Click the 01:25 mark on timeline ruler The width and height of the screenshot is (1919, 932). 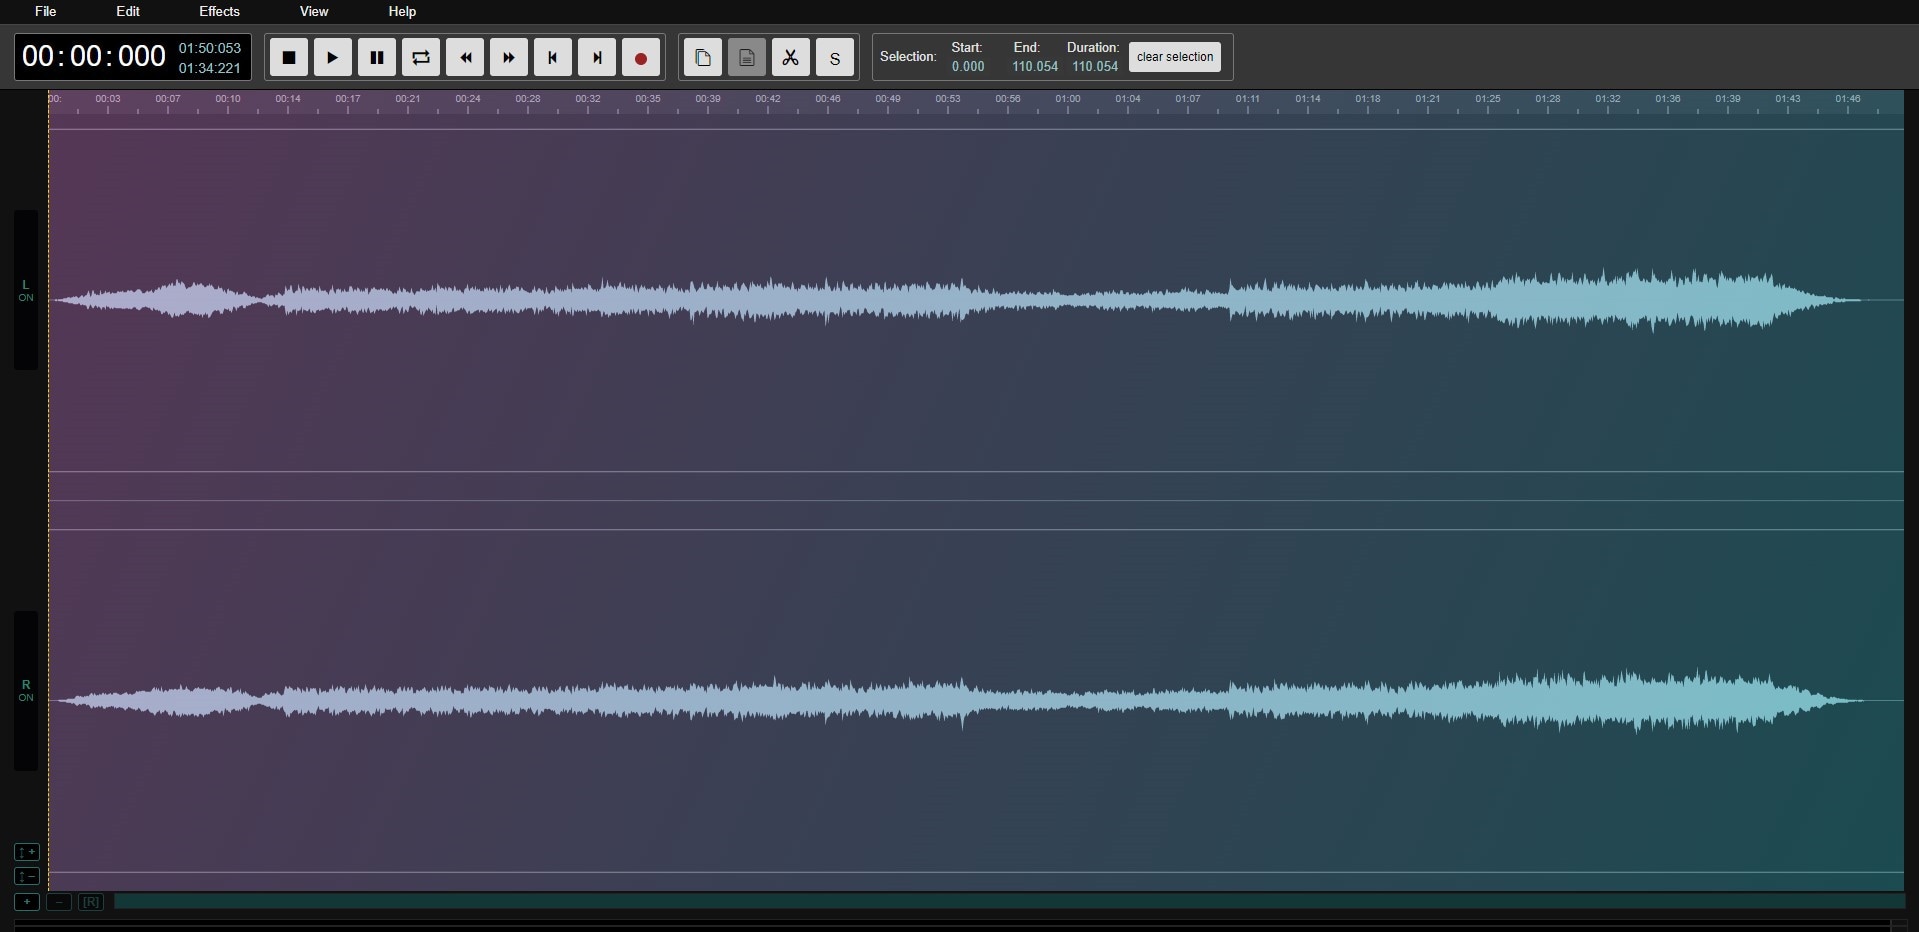[x=1488, y=99]
